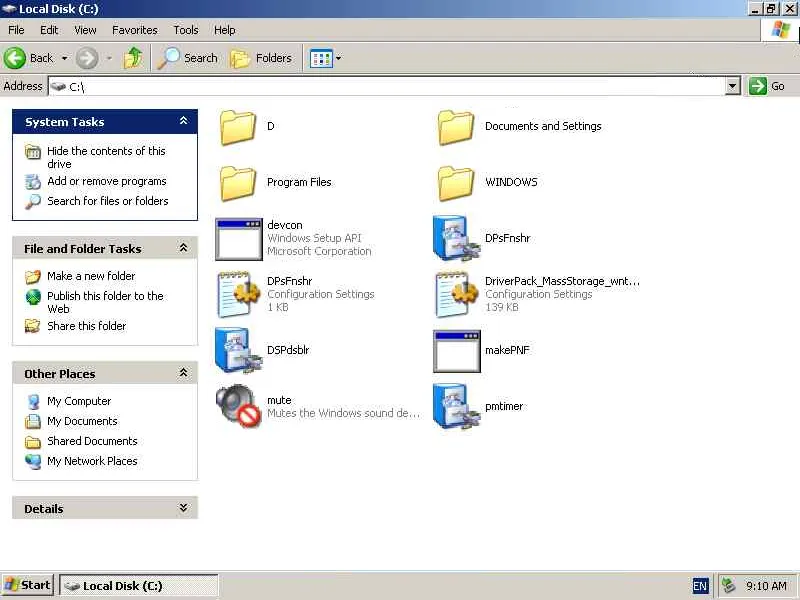Collapse the System Tasks panel
Image resolution: width=800 pixels, height=600 pixels.
pos(184,121)
